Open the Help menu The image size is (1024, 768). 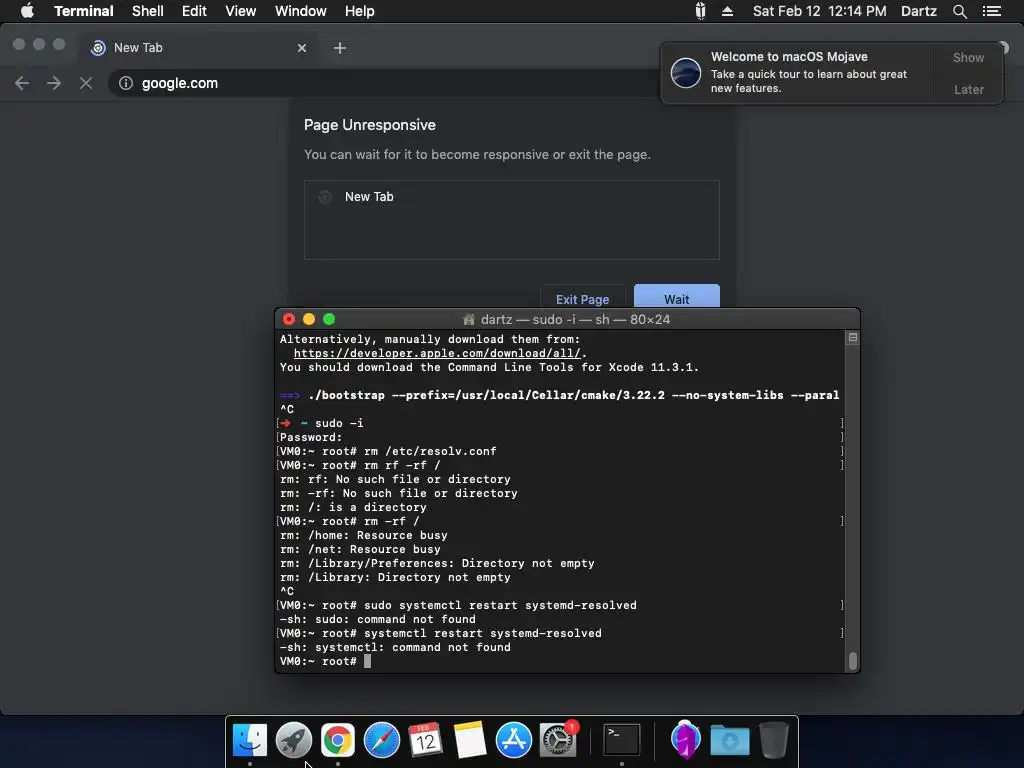(x=359, y=11)
